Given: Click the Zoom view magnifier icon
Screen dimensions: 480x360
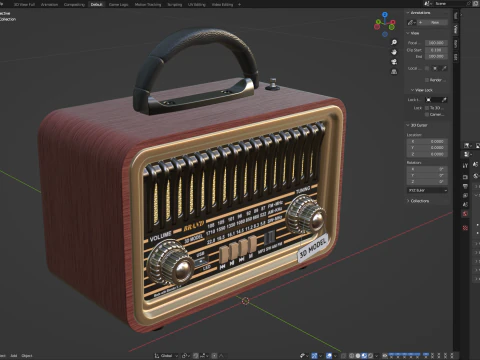Looking at the screenshot, I should pos(394,42).
